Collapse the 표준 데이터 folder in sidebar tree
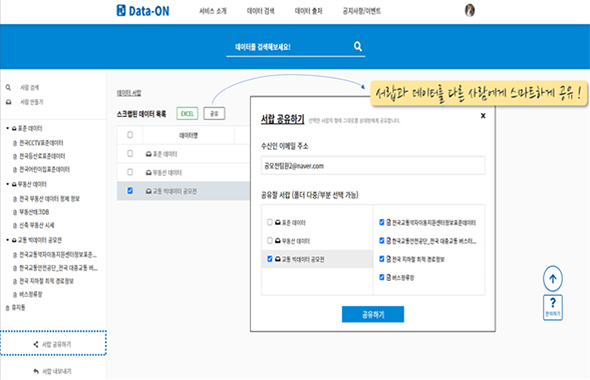Image resolution: width=590 pixels, height=380 pixels. coord(8,128)
